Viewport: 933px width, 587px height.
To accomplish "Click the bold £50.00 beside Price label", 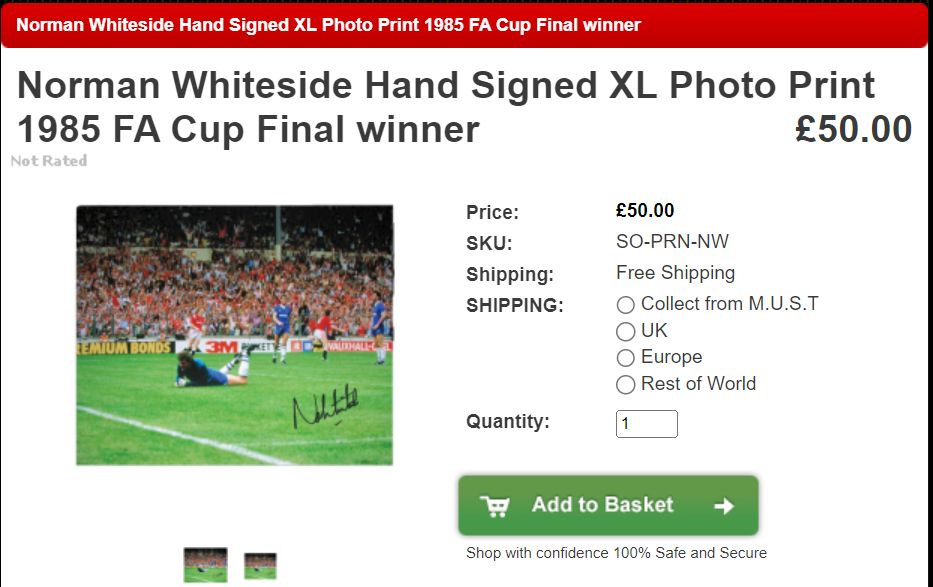I will tap(645, 211).
